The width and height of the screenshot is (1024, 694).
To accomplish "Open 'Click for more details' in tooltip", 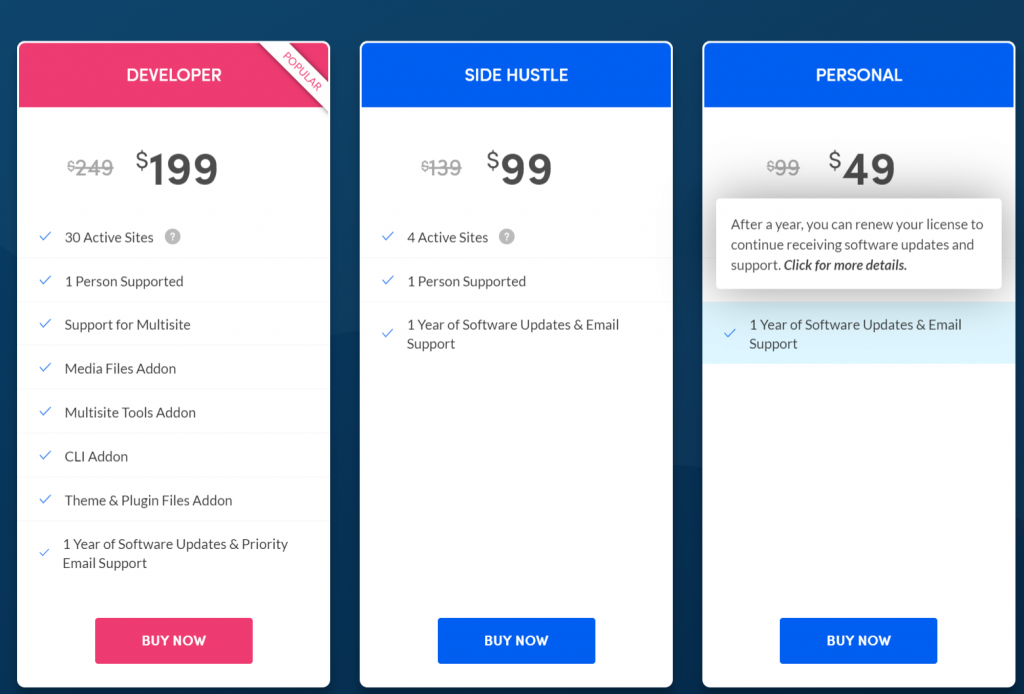I will (845, 265).
